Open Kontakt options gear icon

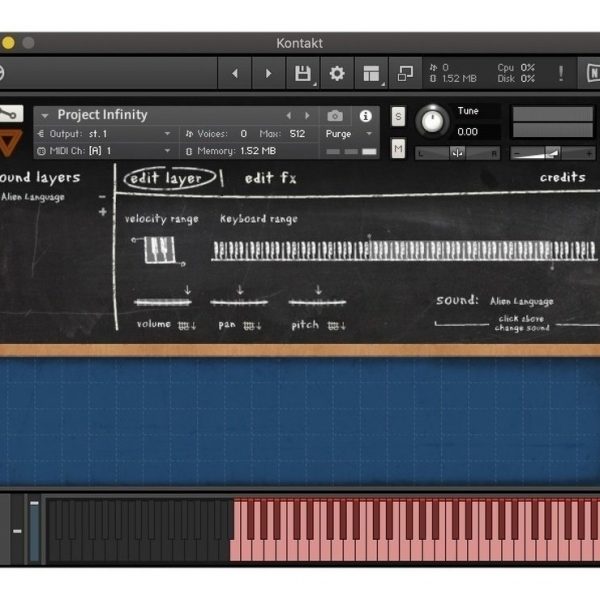(337, 73)
